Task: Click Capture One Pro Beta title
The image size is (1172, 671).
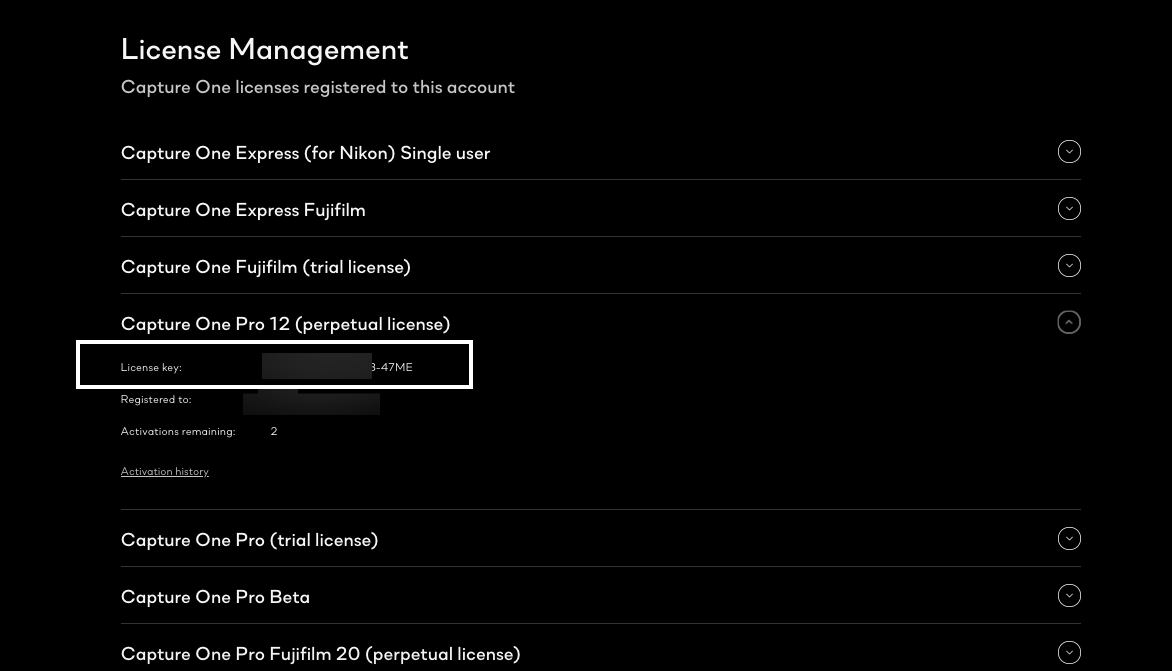Action: (215, 597)
